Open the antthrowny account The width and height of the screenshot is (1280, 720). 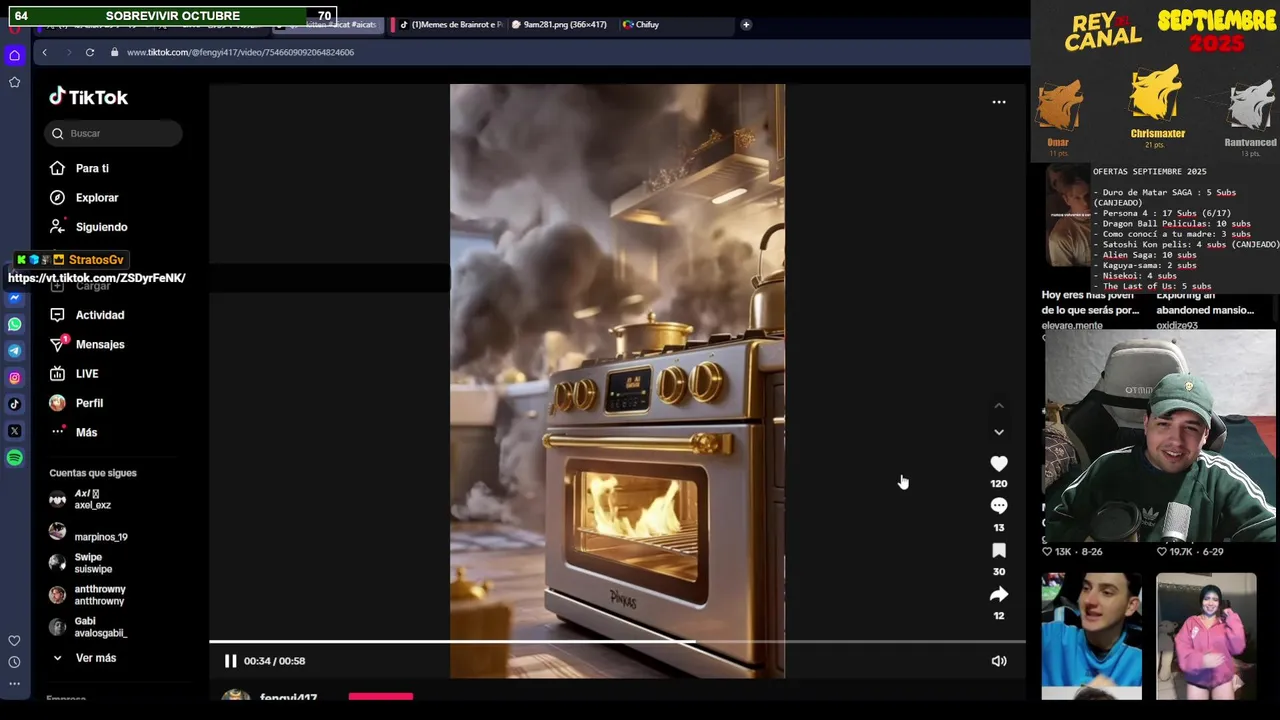coord(88,595)
